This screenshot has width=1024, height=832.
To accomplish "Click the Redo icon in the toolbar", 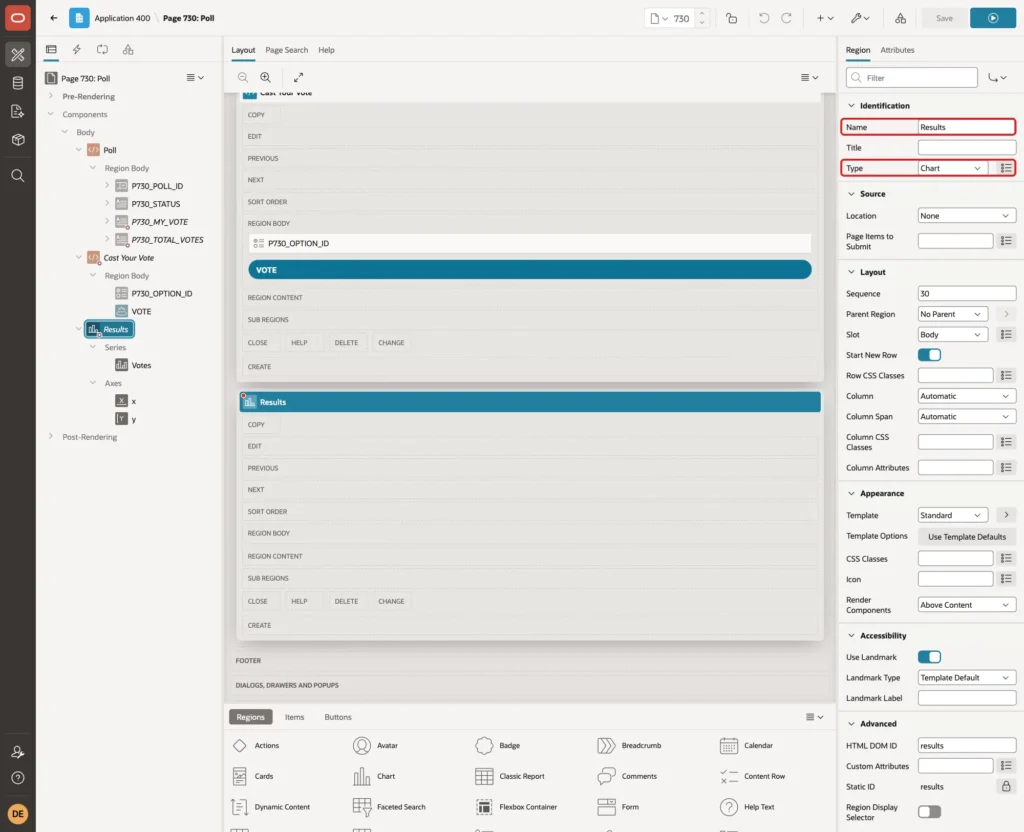I will 786,18.
